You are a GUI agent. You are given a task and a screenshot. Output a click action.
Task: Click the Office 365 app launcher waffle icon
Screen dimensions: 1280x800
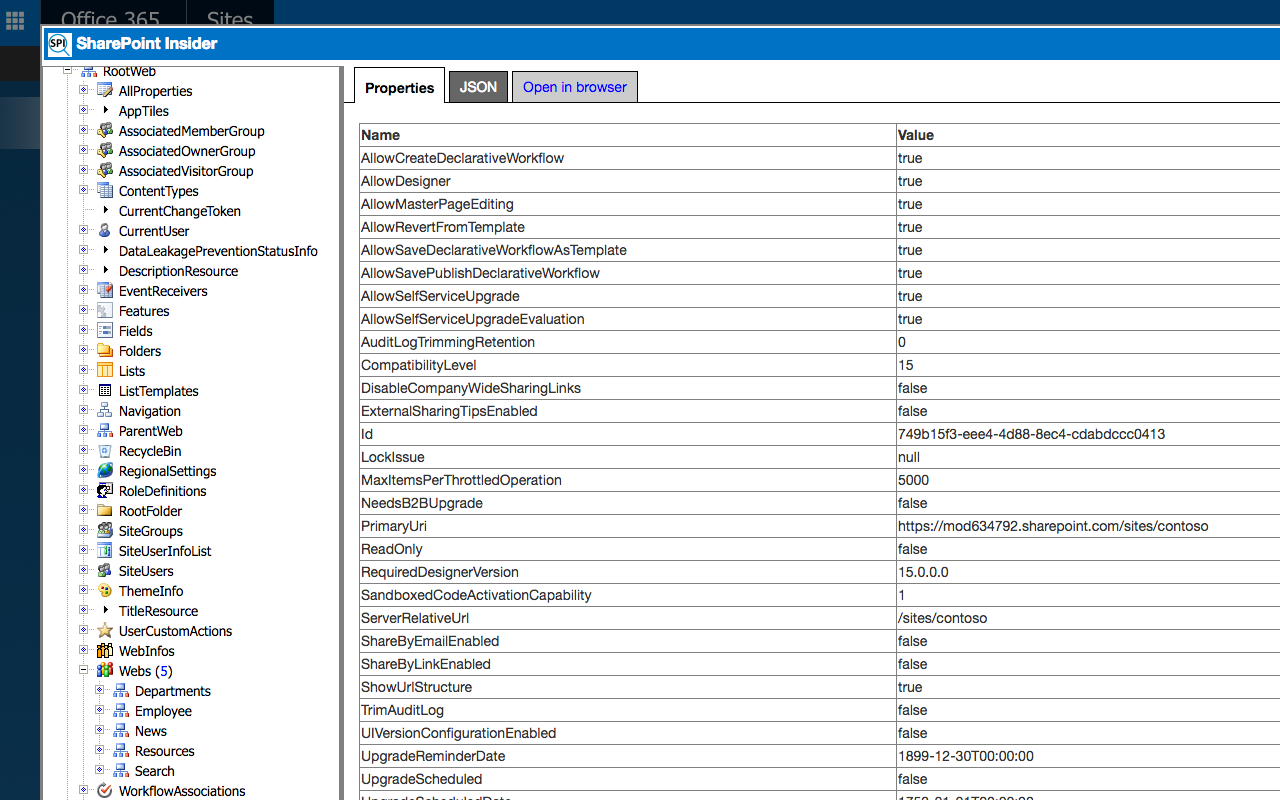click(x=15, y=20)
